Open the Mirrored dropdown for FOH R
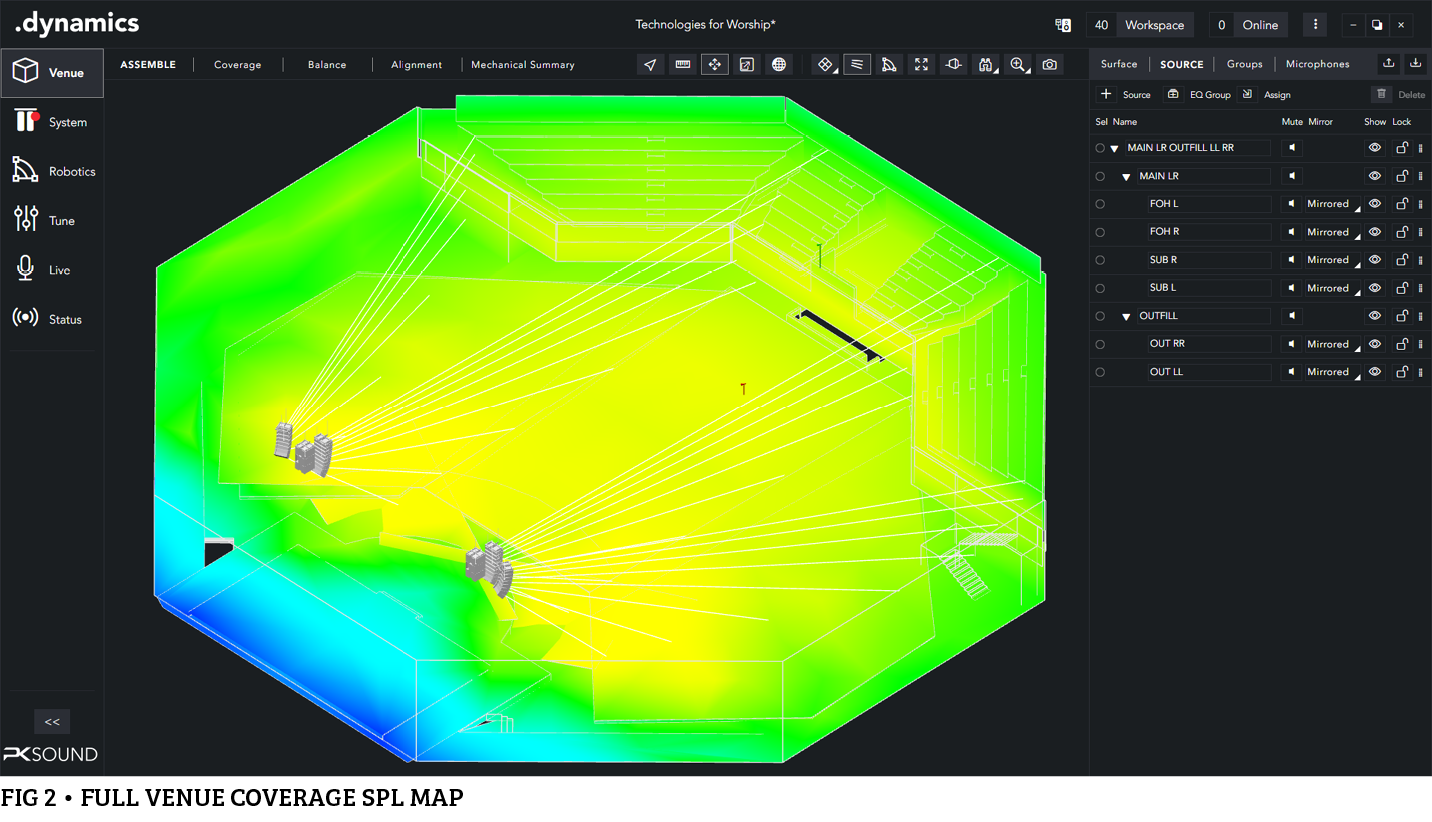The height and width of the screenshot is (822, 1432). point(1332,232)
